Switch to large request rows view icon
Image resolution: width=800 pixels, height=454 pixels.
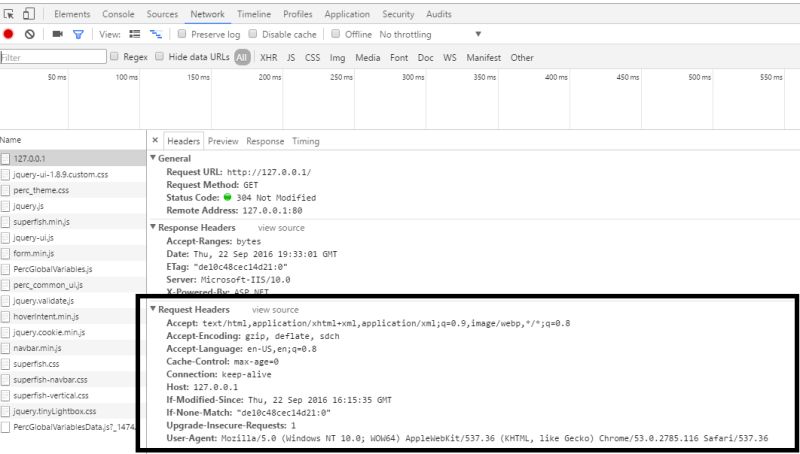[x=135, y=34]
